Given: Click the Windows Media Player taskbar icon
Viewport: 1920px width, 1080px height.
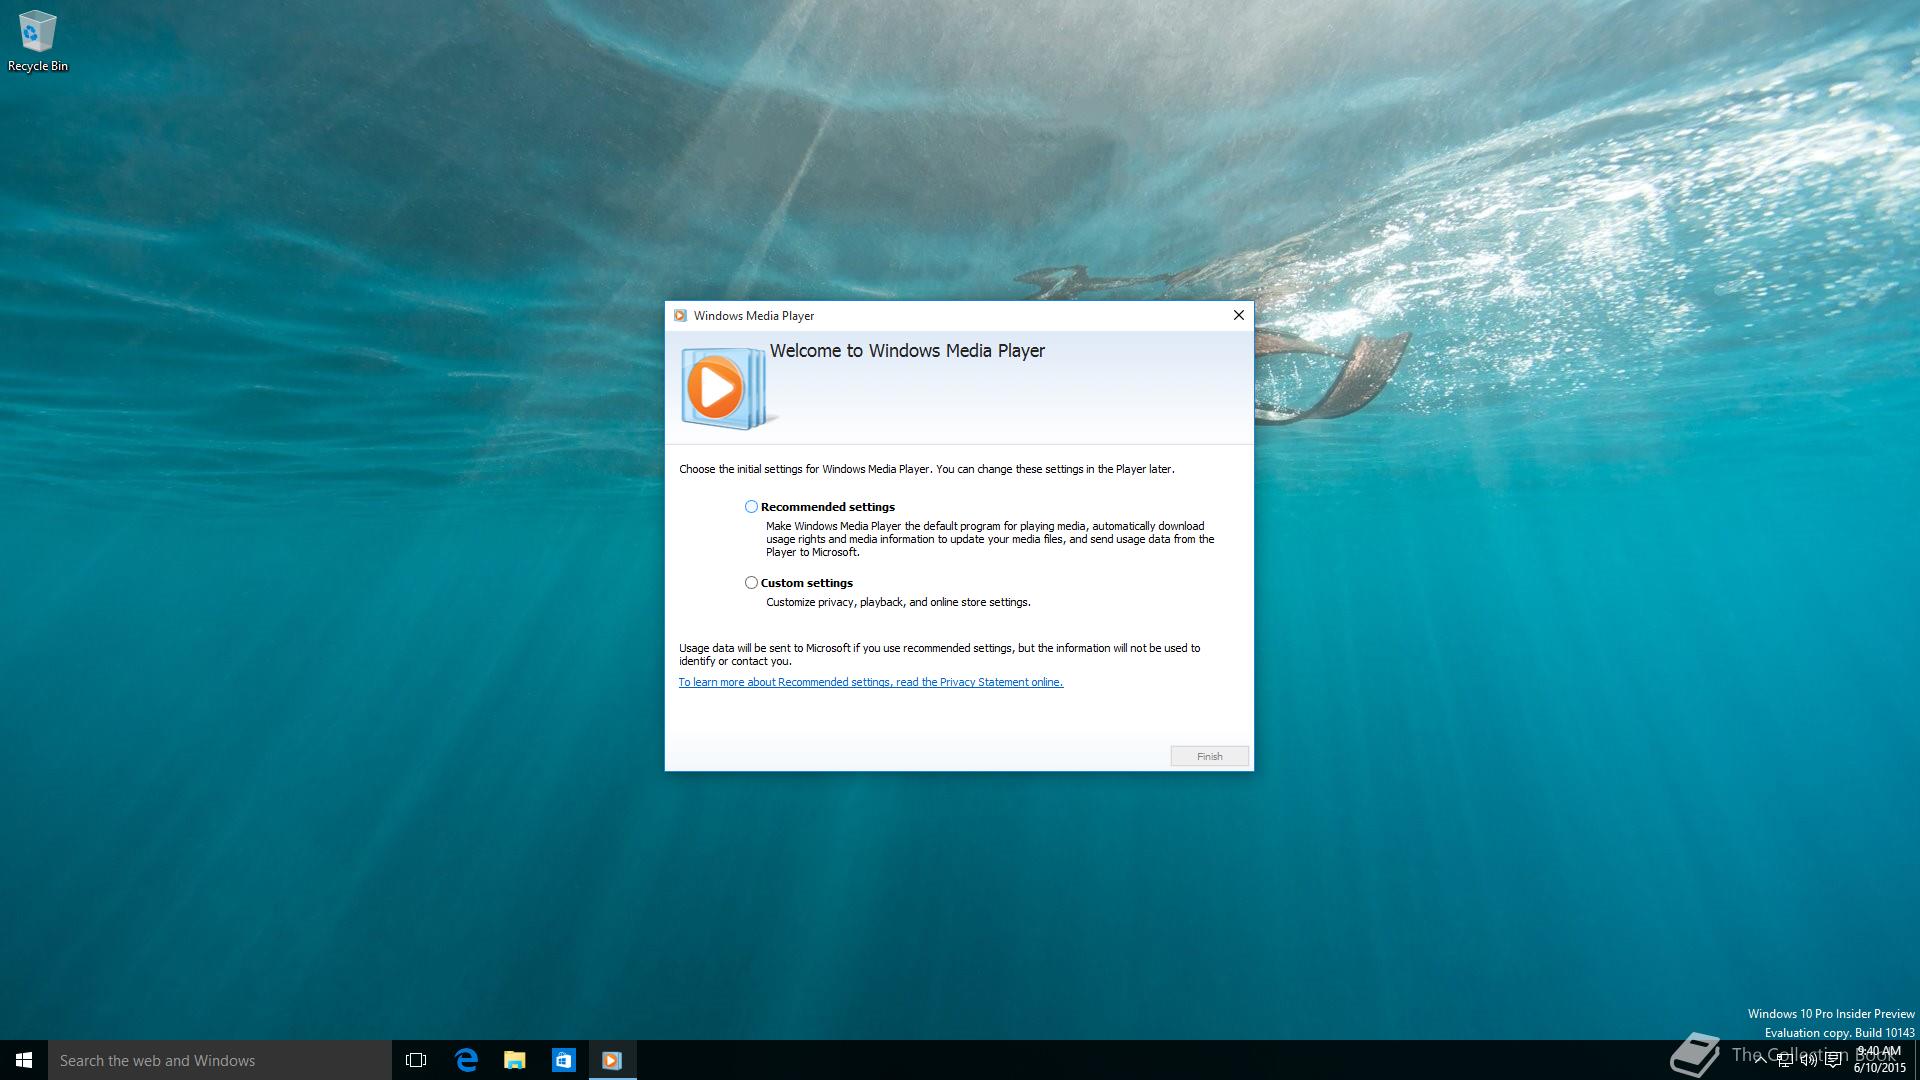Looking at the screenshot, I should (x=612, y=1060).
